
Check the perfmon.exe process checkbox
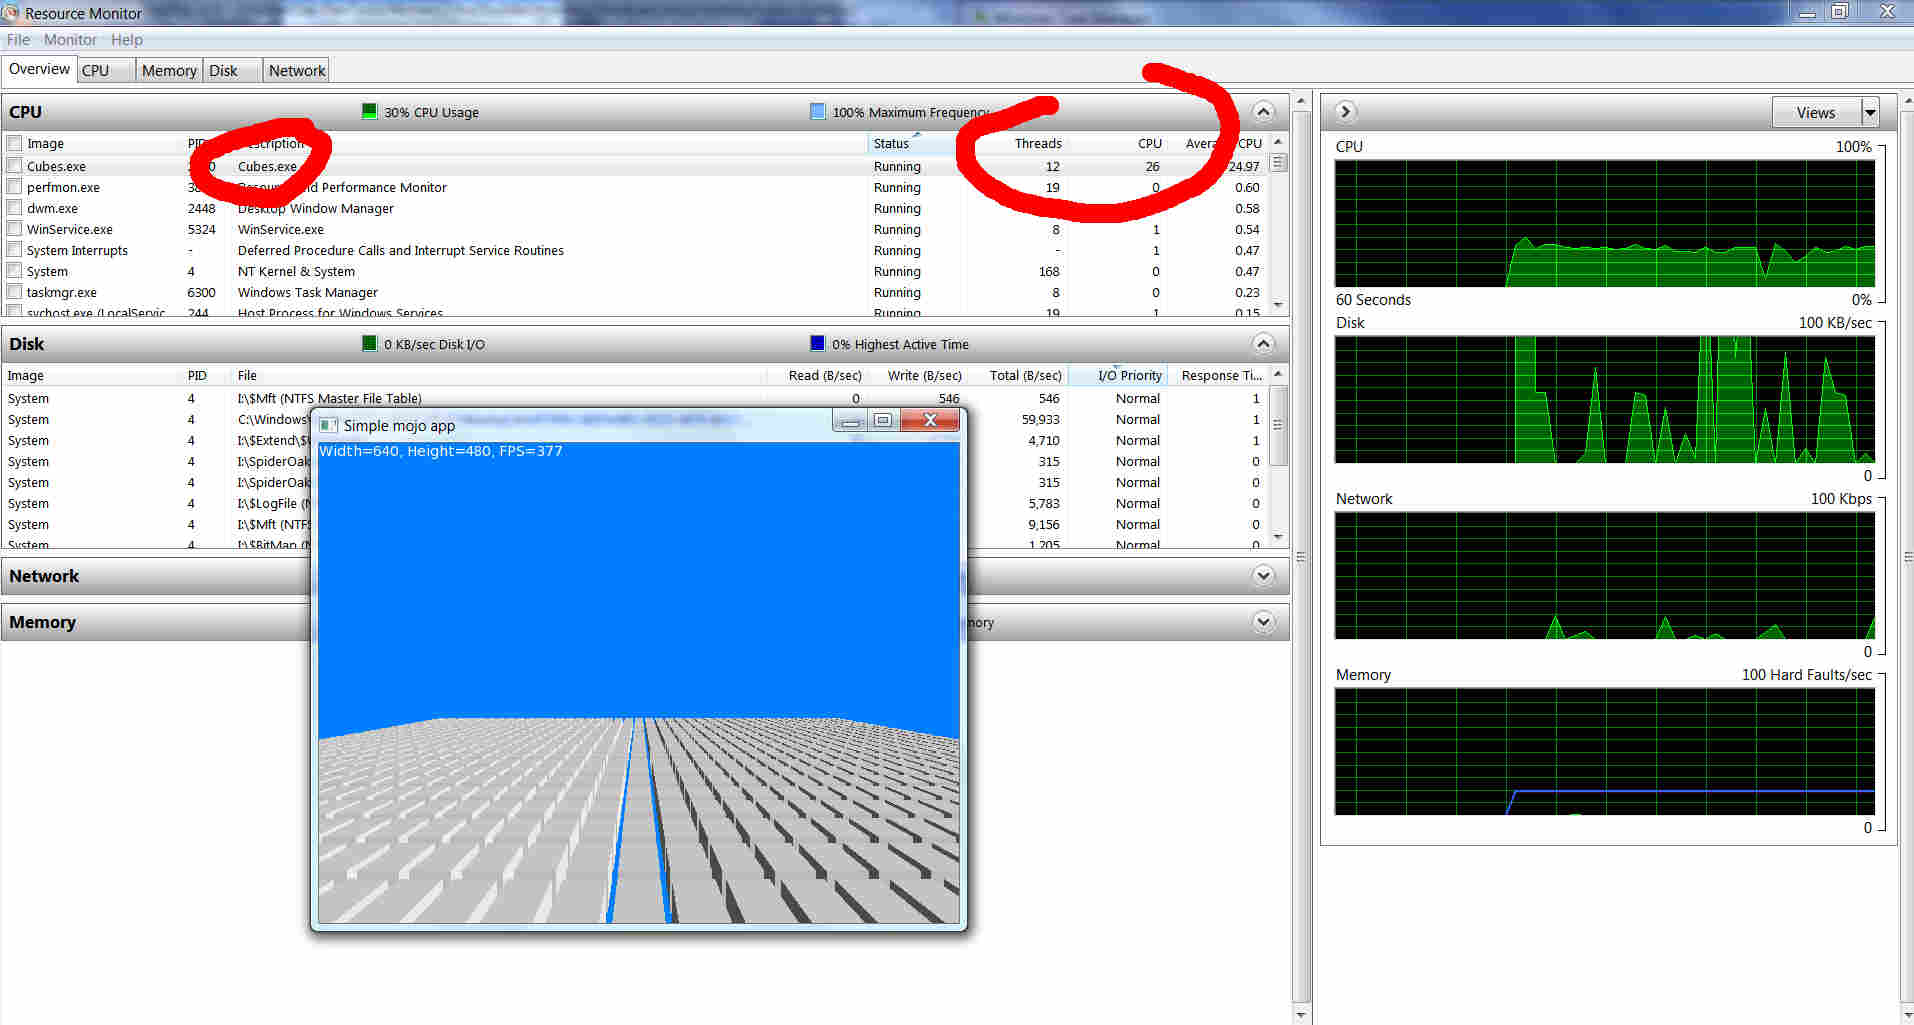pos(14,187)
